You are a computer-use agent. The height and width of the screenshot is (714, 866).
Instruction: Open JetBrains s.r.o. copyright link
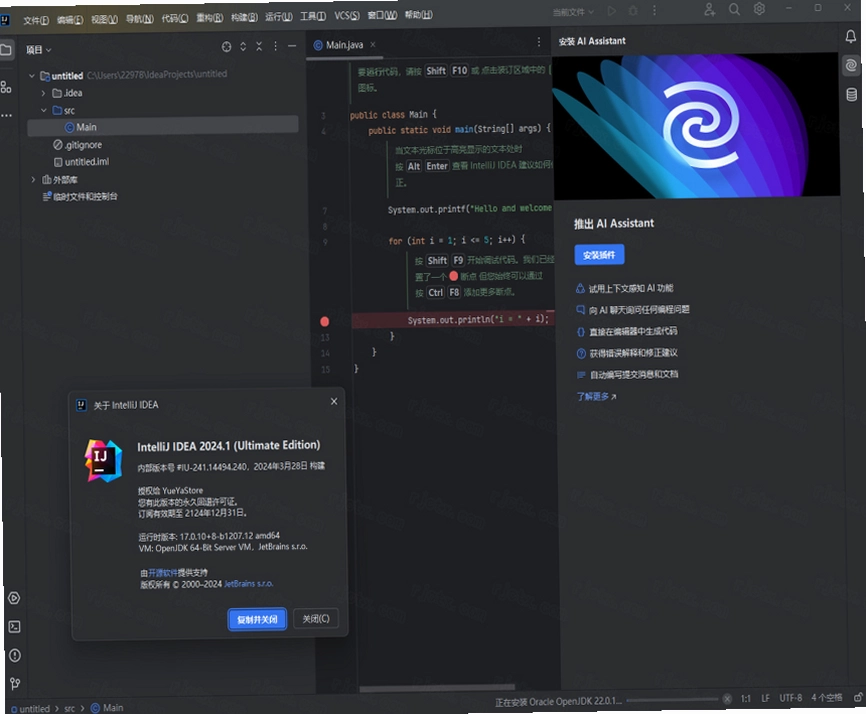click(249, 584)
